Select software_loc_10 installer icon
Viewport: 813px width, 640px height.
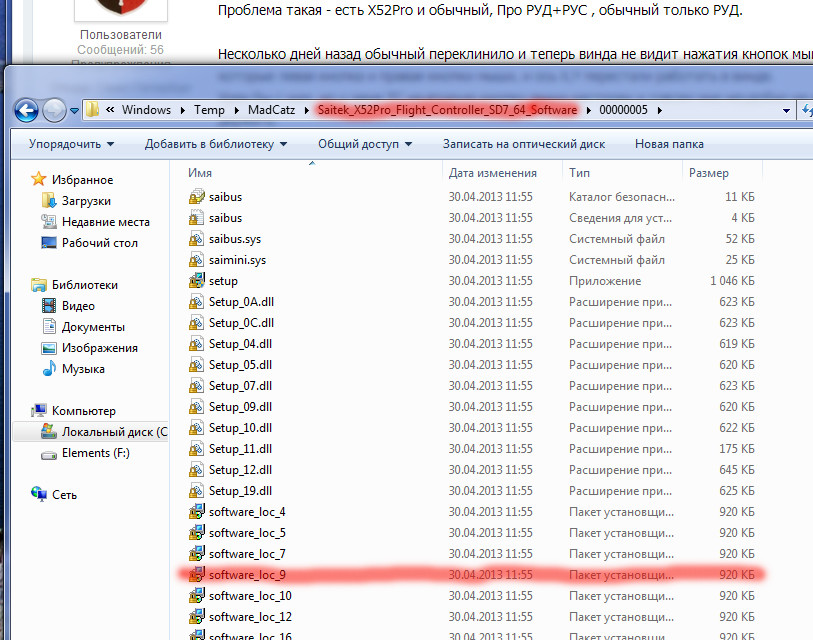pos(197,596)
